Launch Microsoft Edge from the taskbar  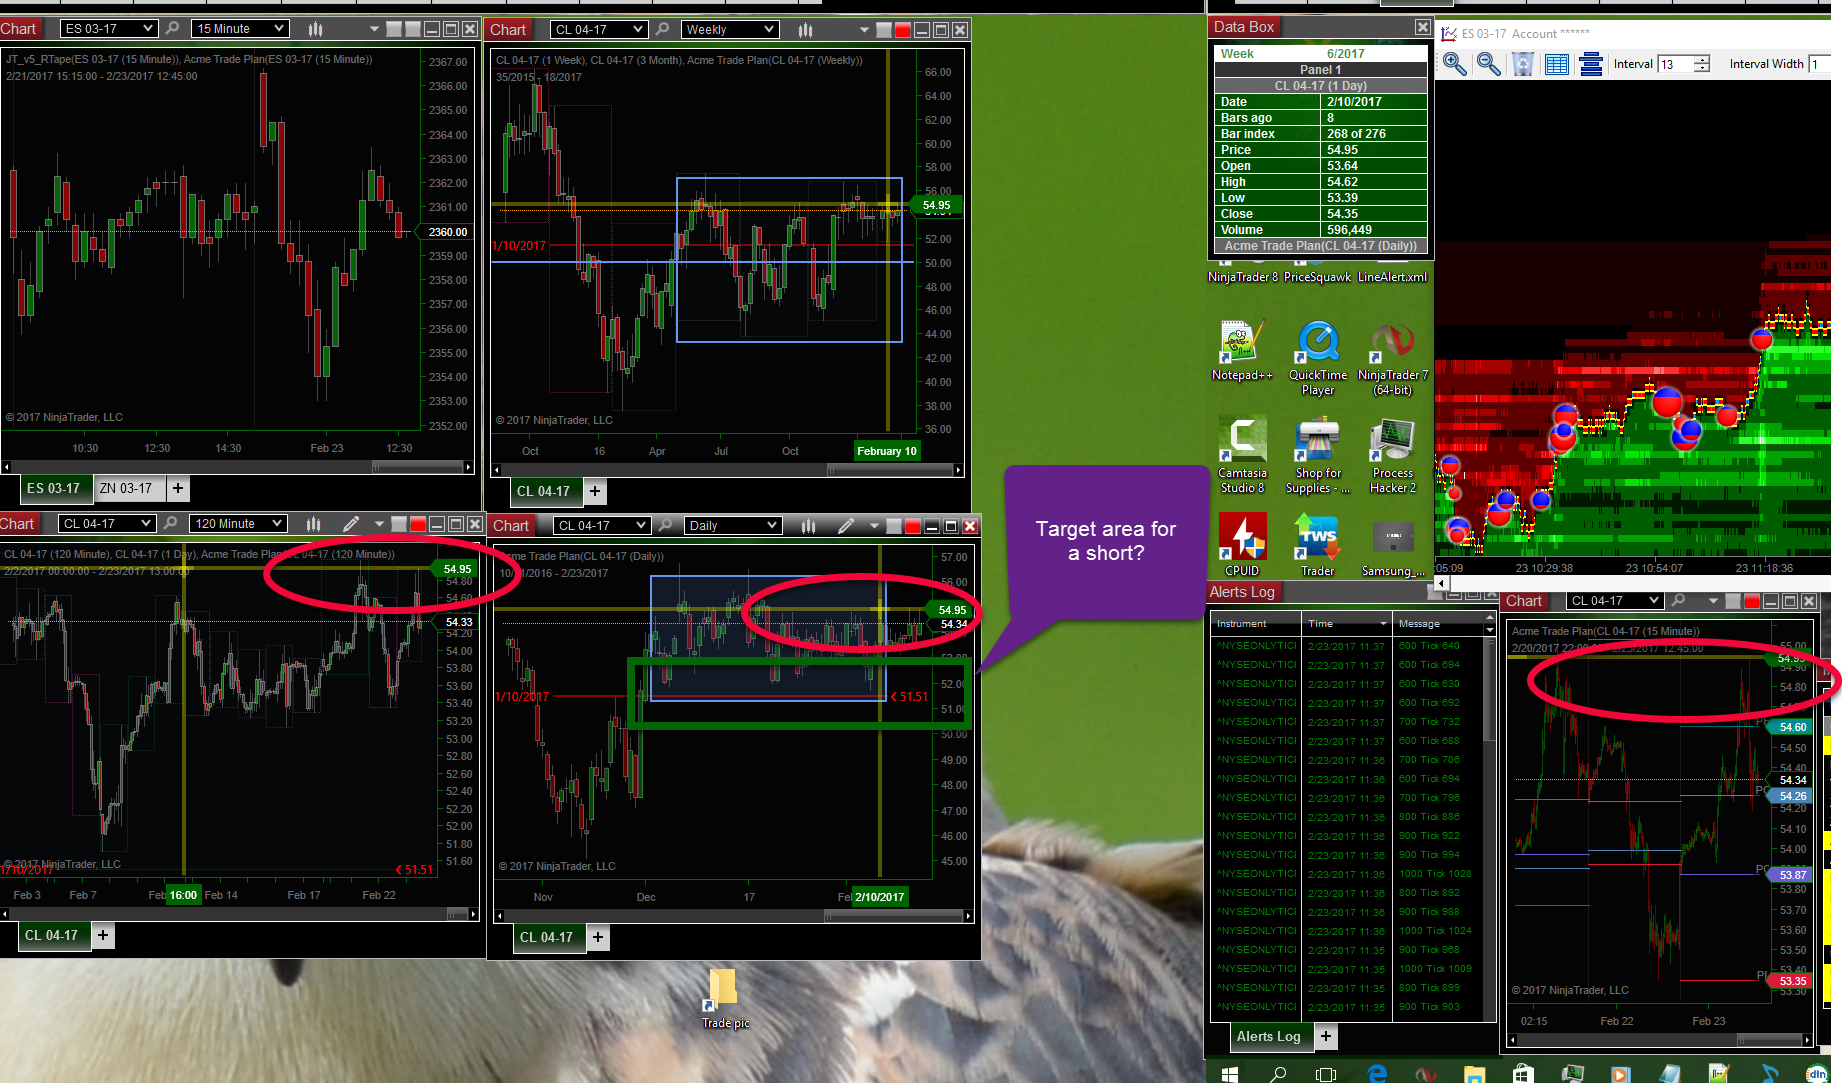[1377, 1073]
